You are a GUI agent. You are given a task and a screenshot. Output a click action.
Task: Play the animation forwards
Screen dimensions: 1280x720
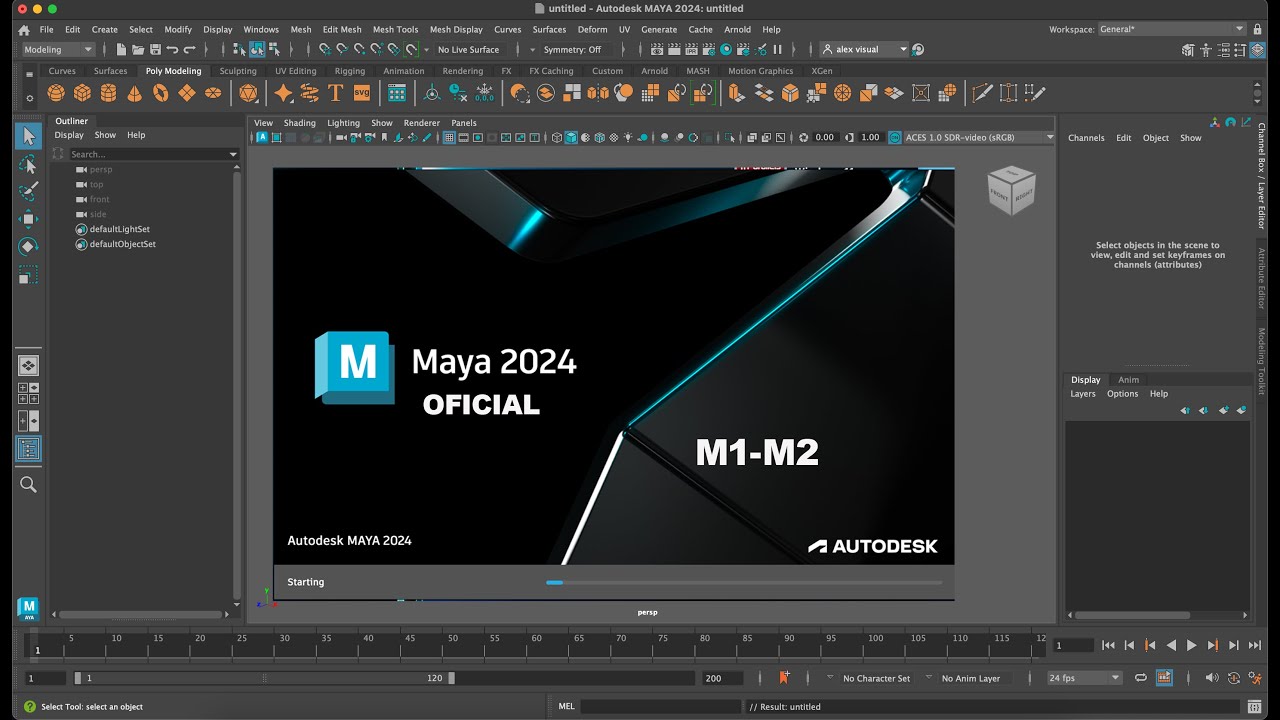click(x=1191, y=646)
